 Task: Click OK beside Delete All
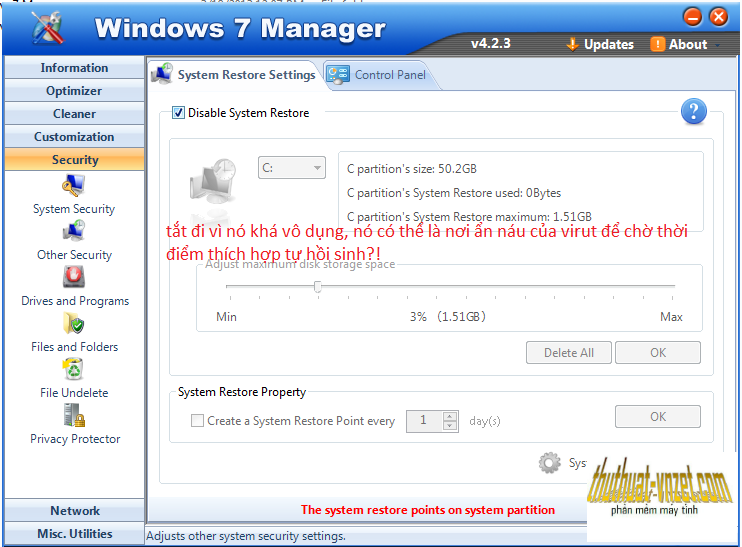[658, 353]
